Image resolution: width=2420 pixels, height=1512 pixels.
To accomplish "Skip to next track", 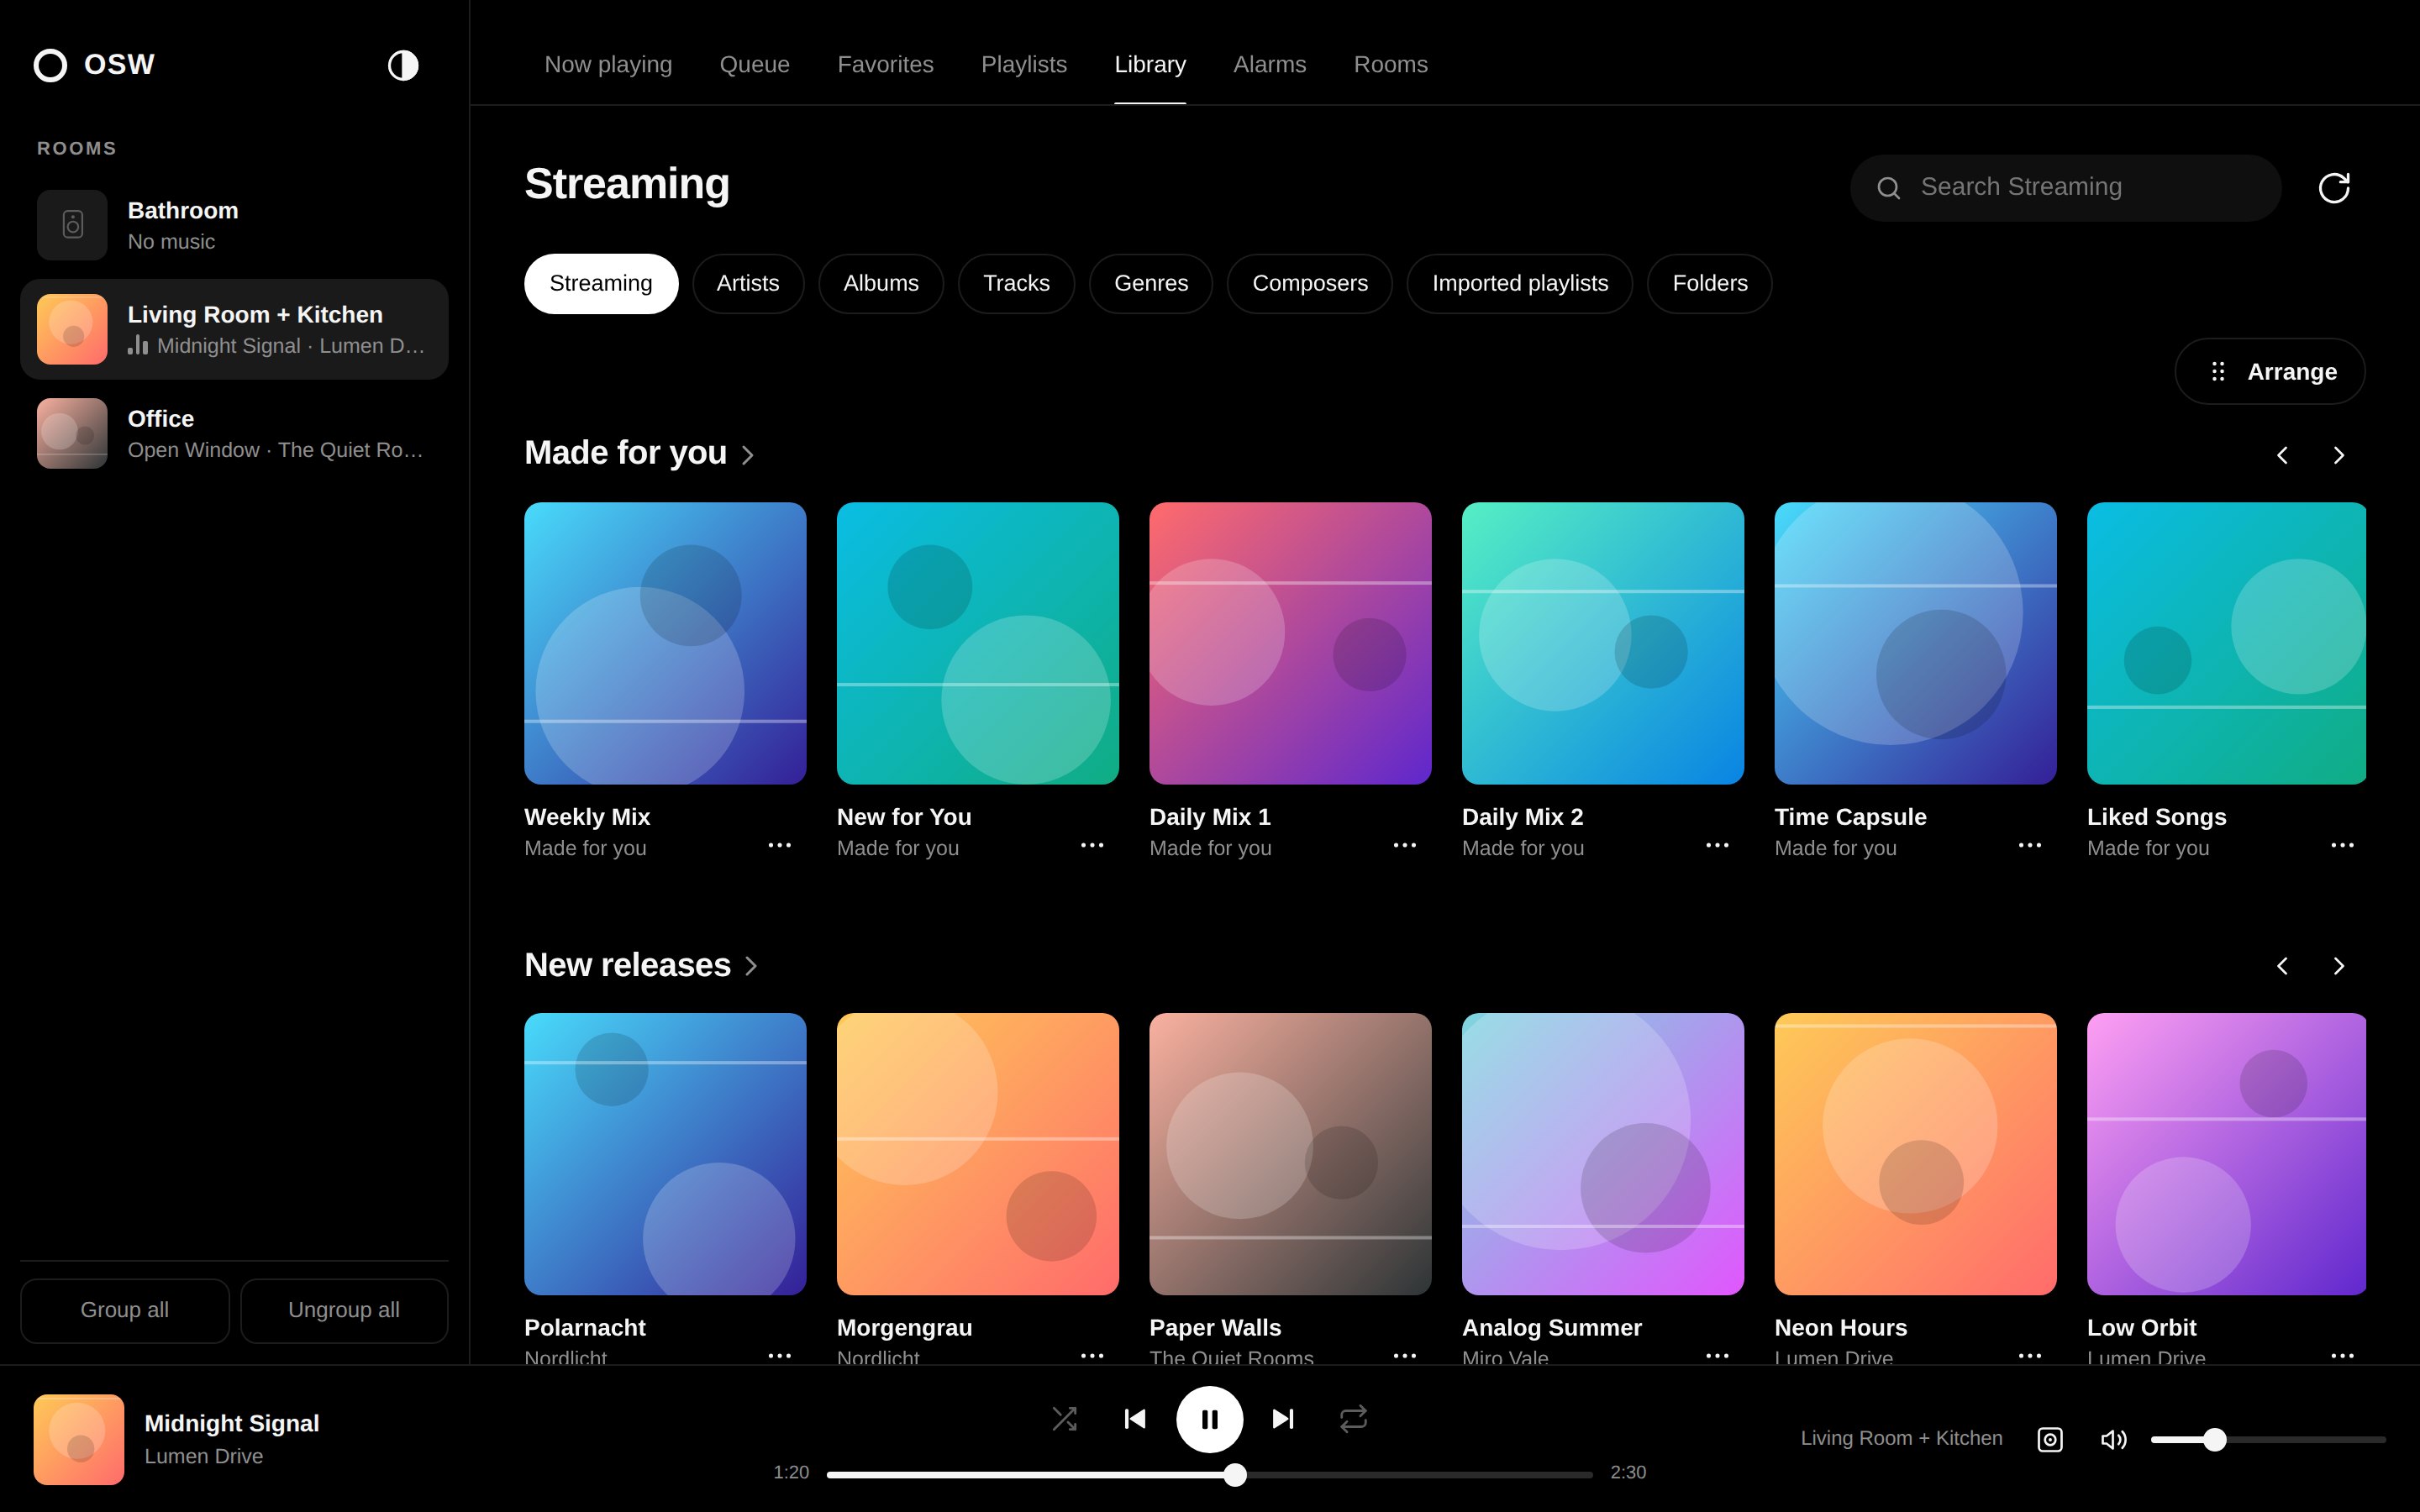I will click(1283, 1419).
